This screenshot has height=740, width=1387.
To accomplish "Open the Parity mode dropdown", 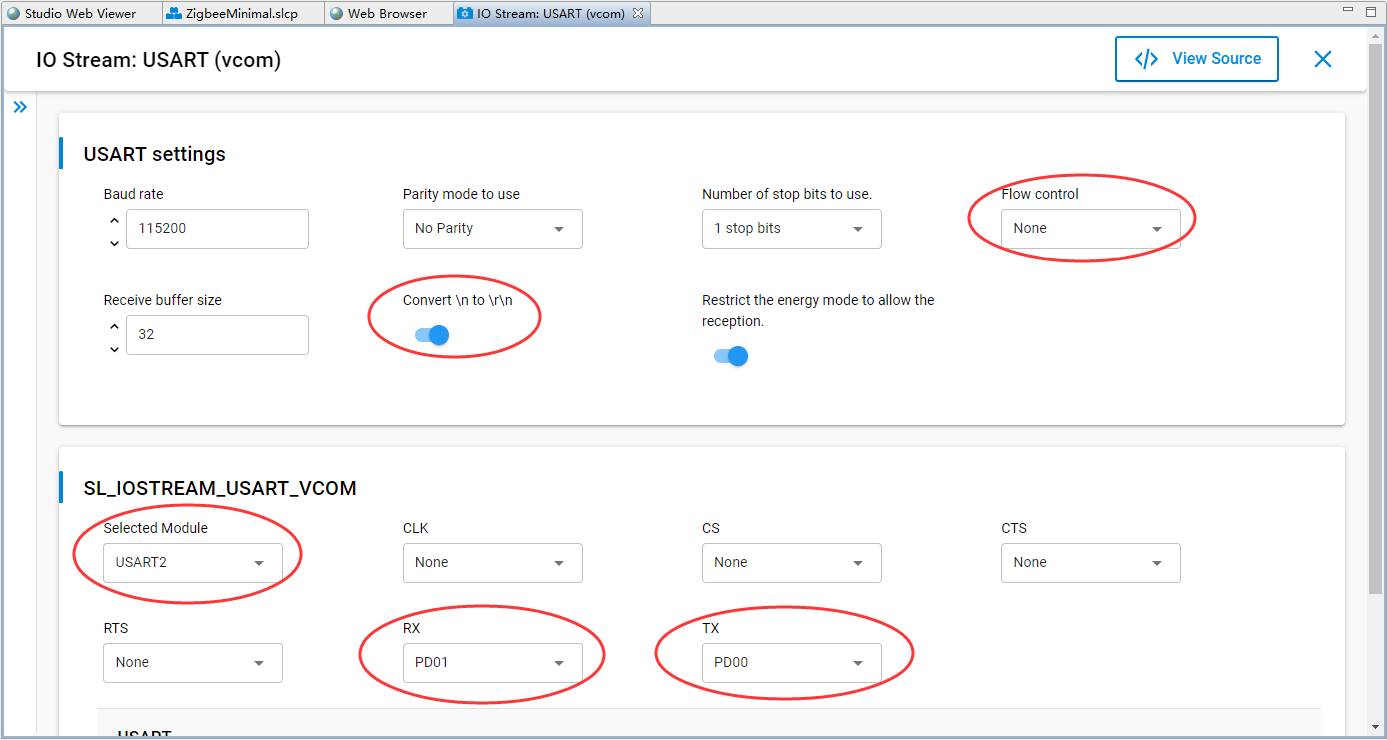I will click(x=493, y=229).
